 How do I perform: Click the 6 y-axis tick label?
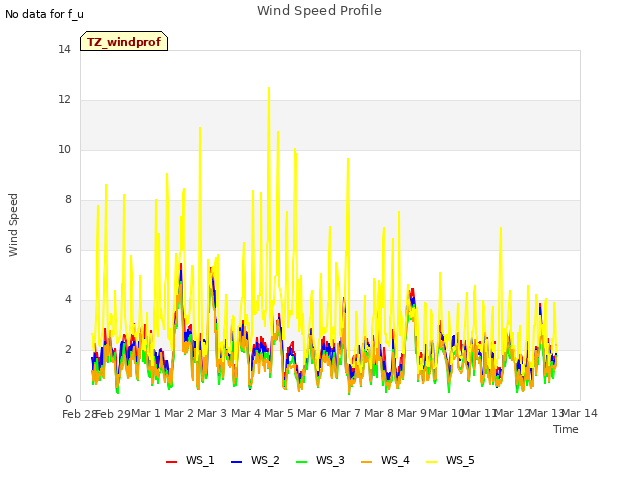(68, 249)
